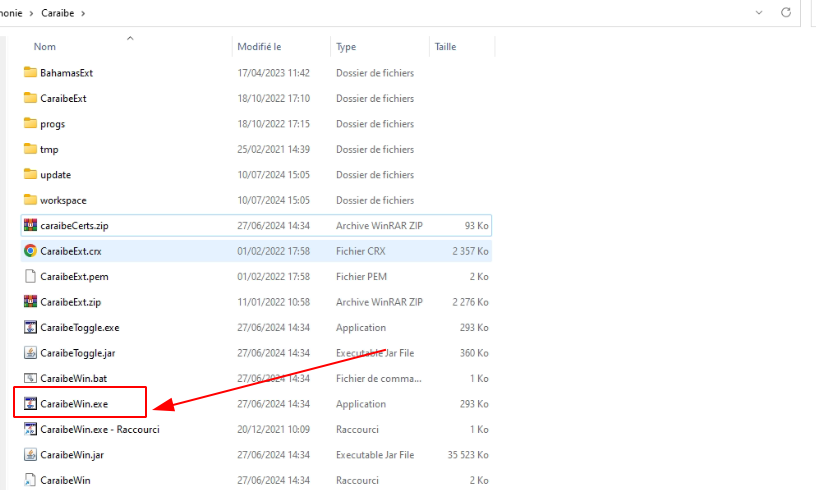Viewport: 816px width, 490px height.
Task: Select the CaraibeWin.exe - Raccourci name
Action: tap(100, 430)
